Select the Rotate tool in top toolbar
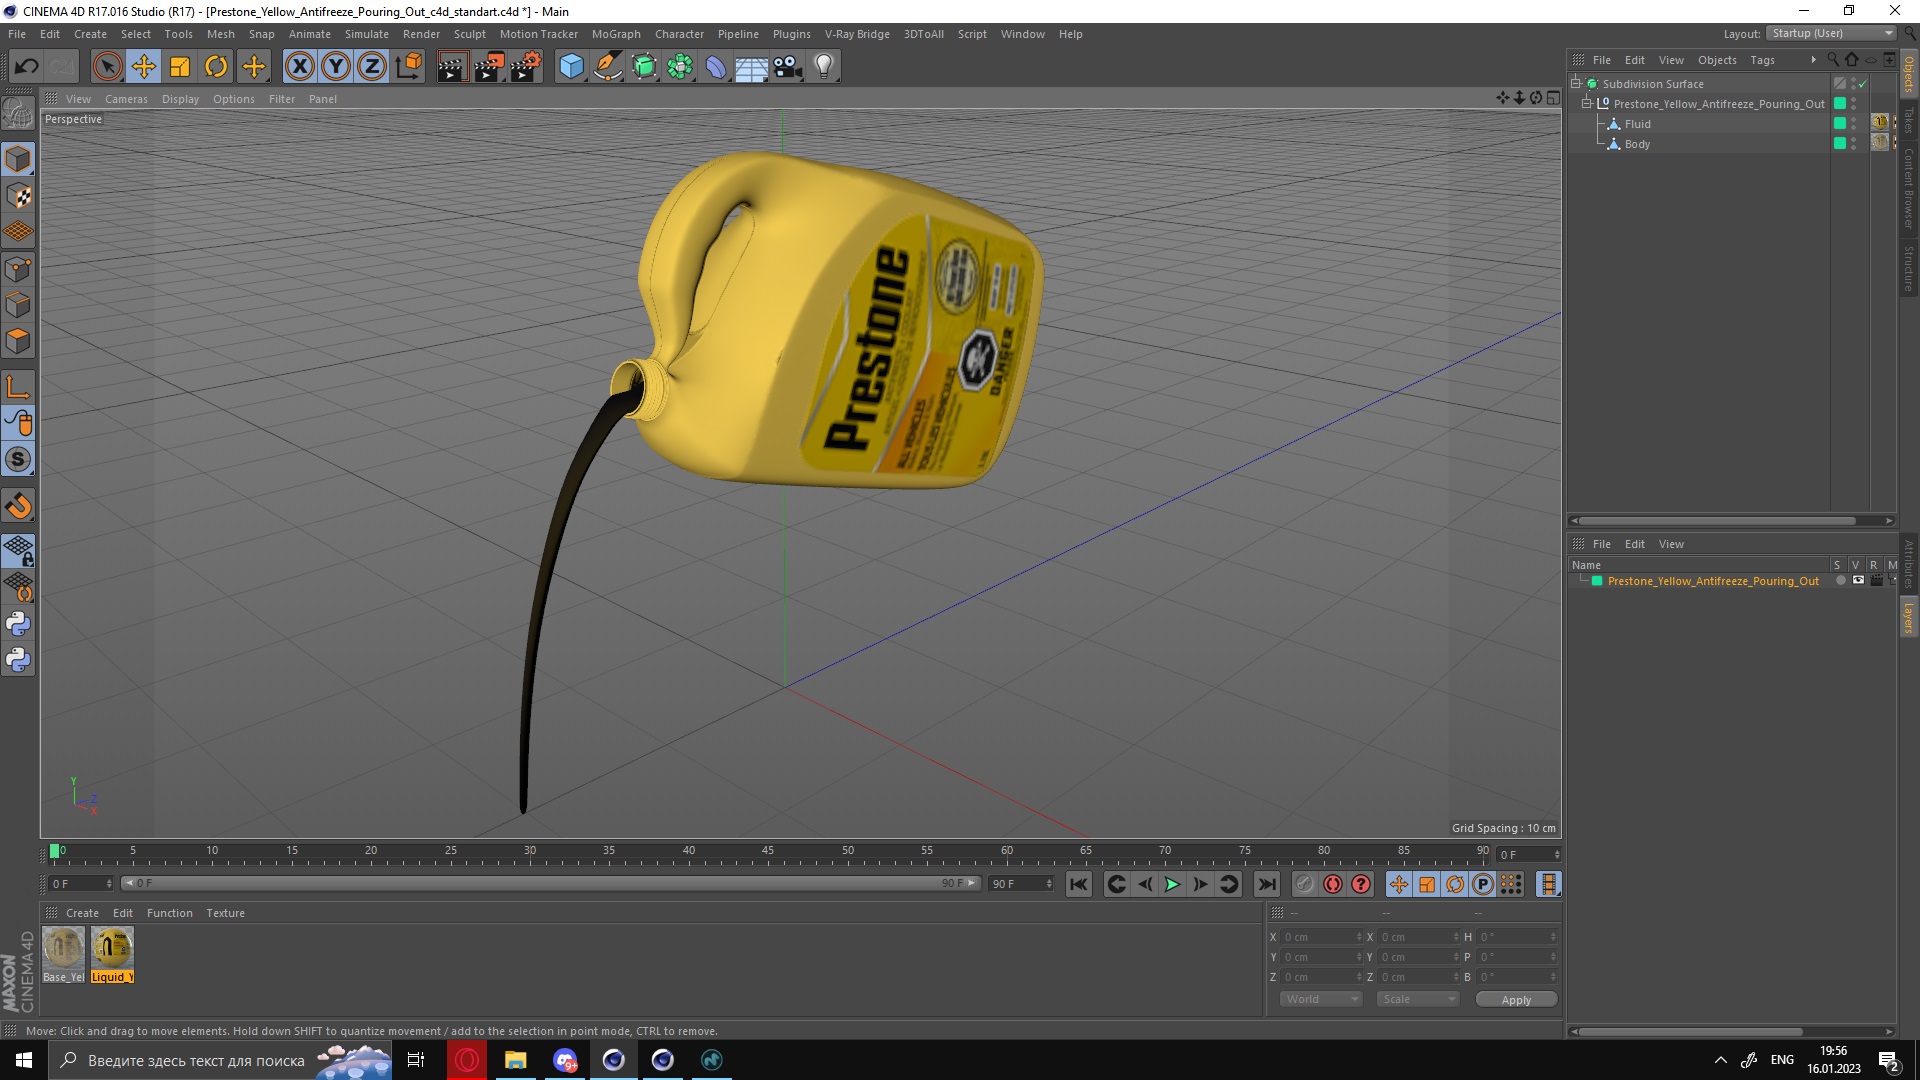 click(x=216, y=67)
